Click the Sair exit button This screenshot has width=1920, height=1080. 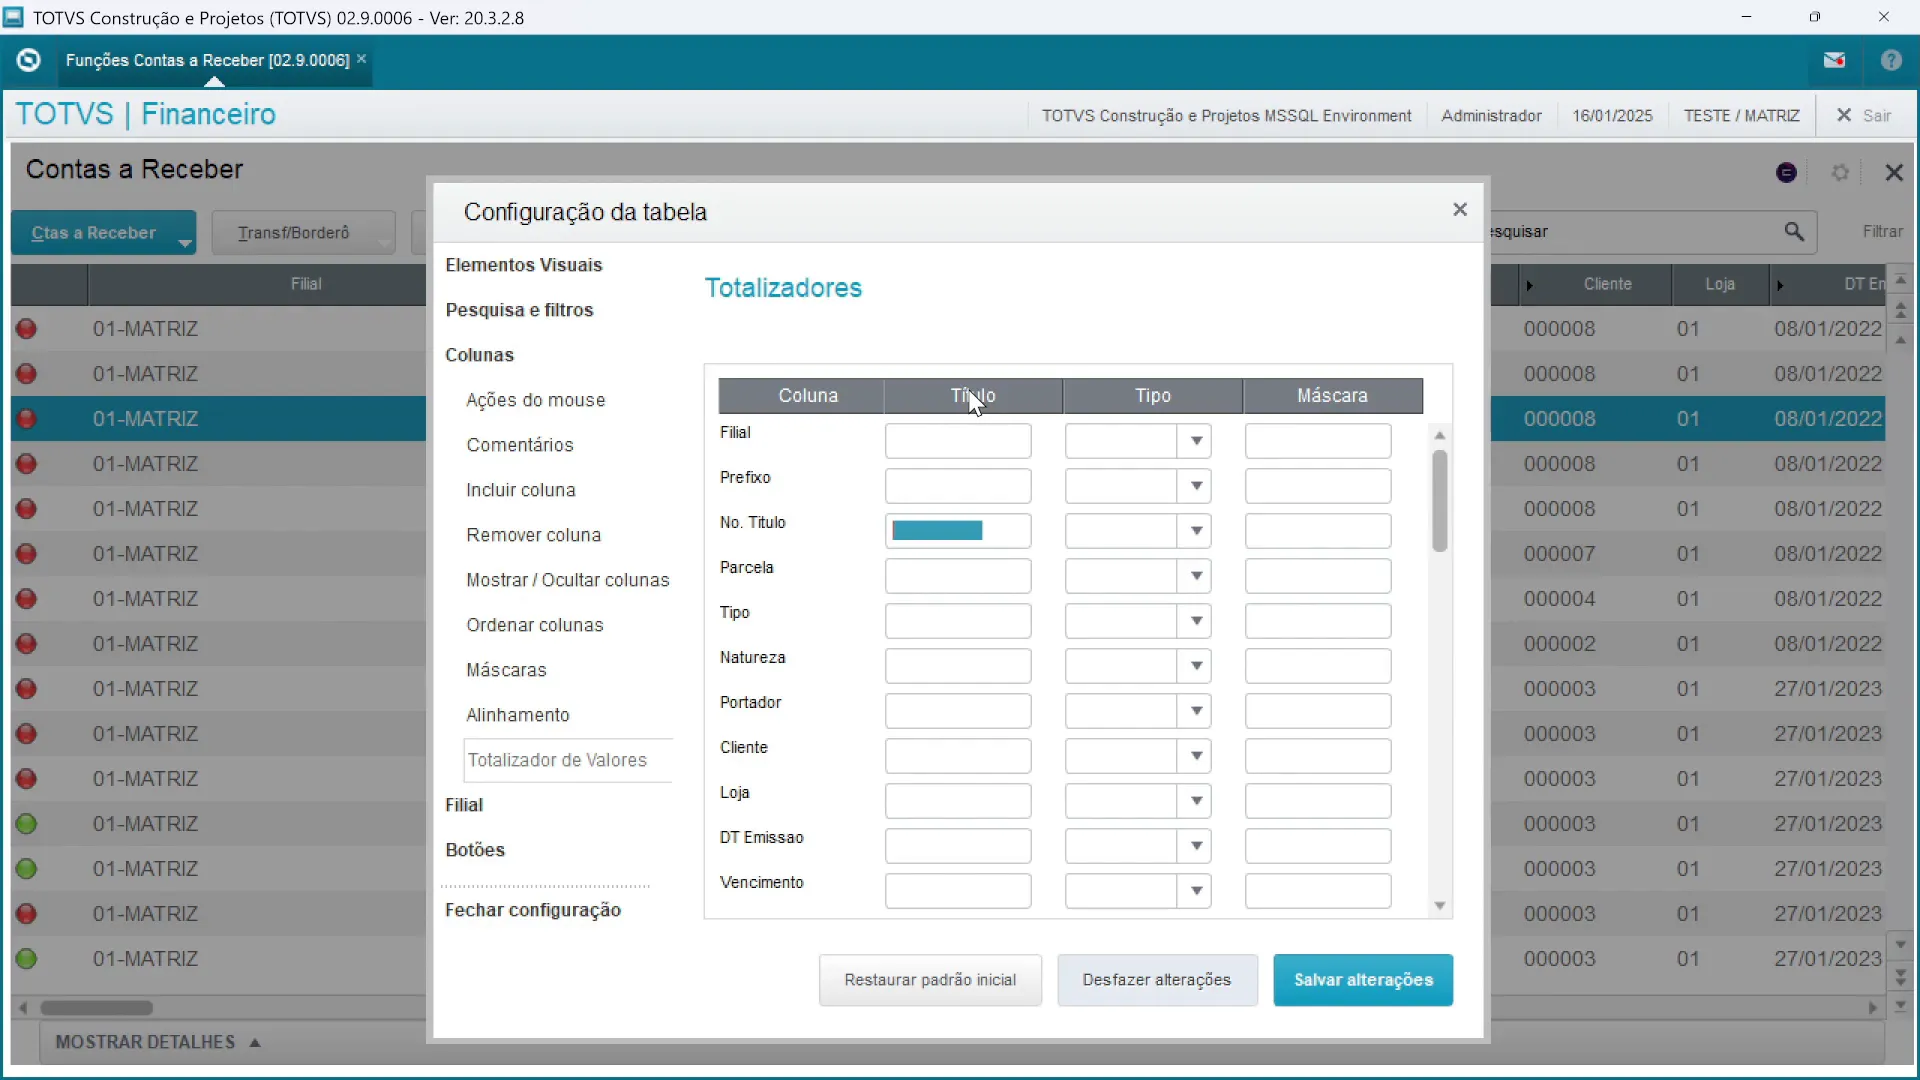1864,116
